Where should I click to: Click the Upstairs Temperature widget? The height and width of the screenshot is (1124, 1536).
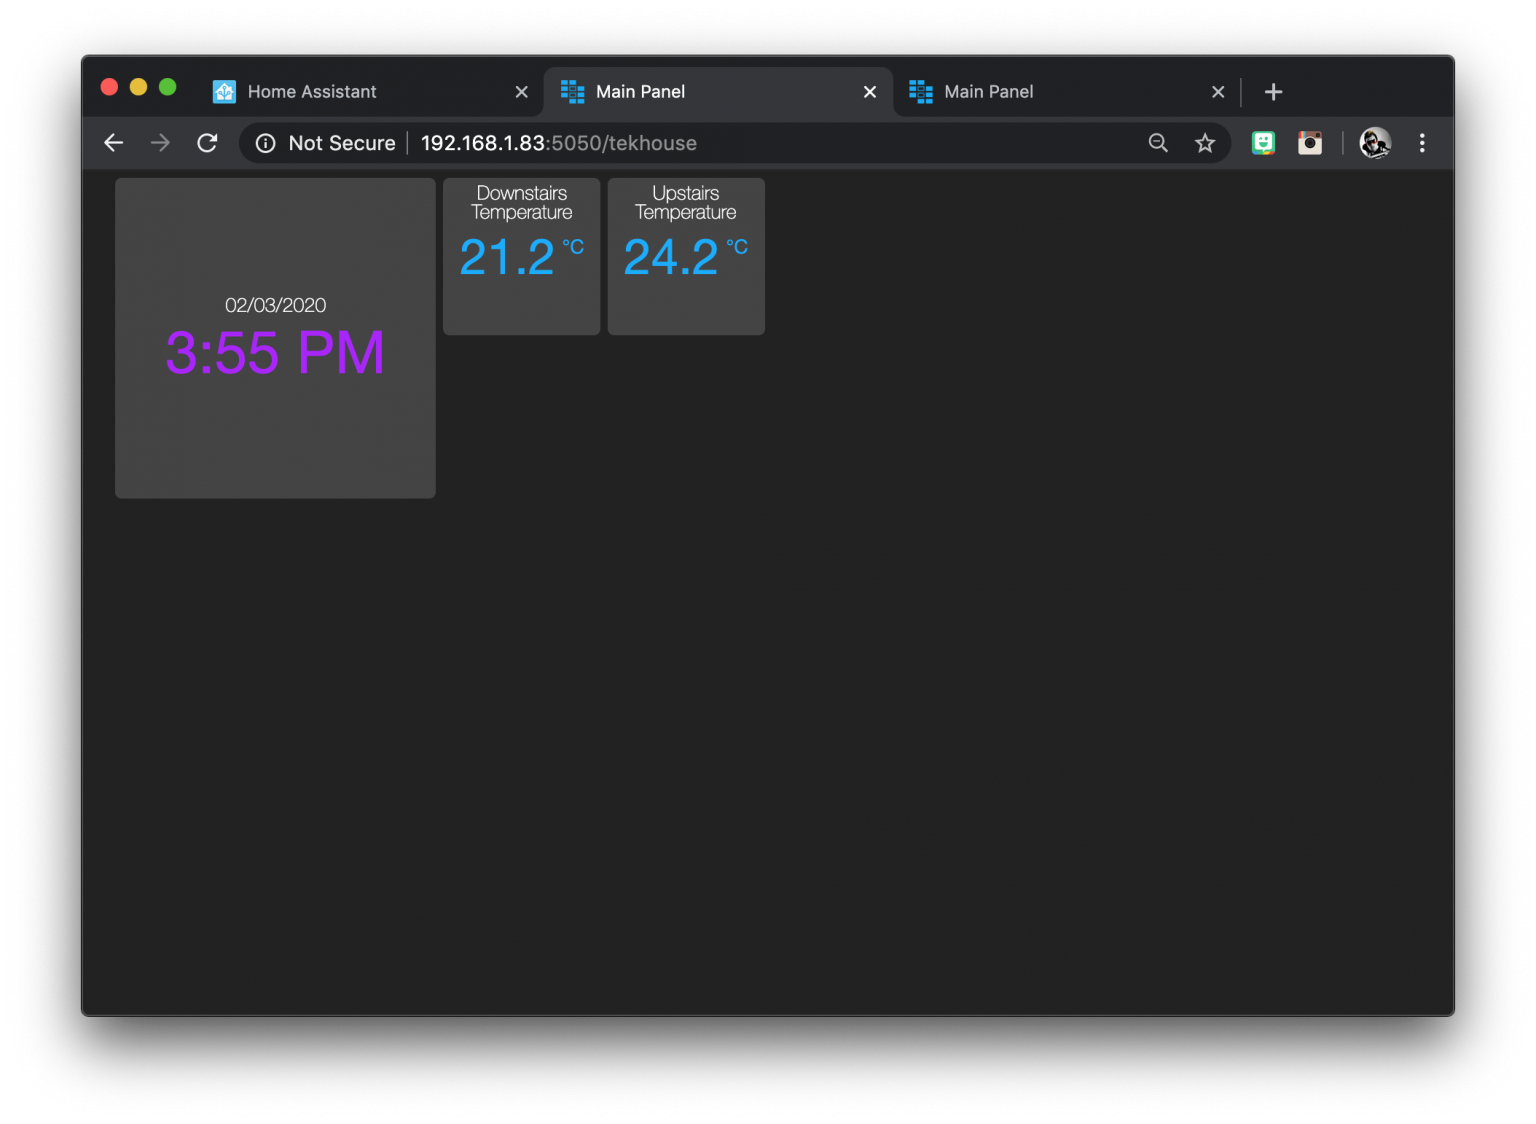coord(685,256)
